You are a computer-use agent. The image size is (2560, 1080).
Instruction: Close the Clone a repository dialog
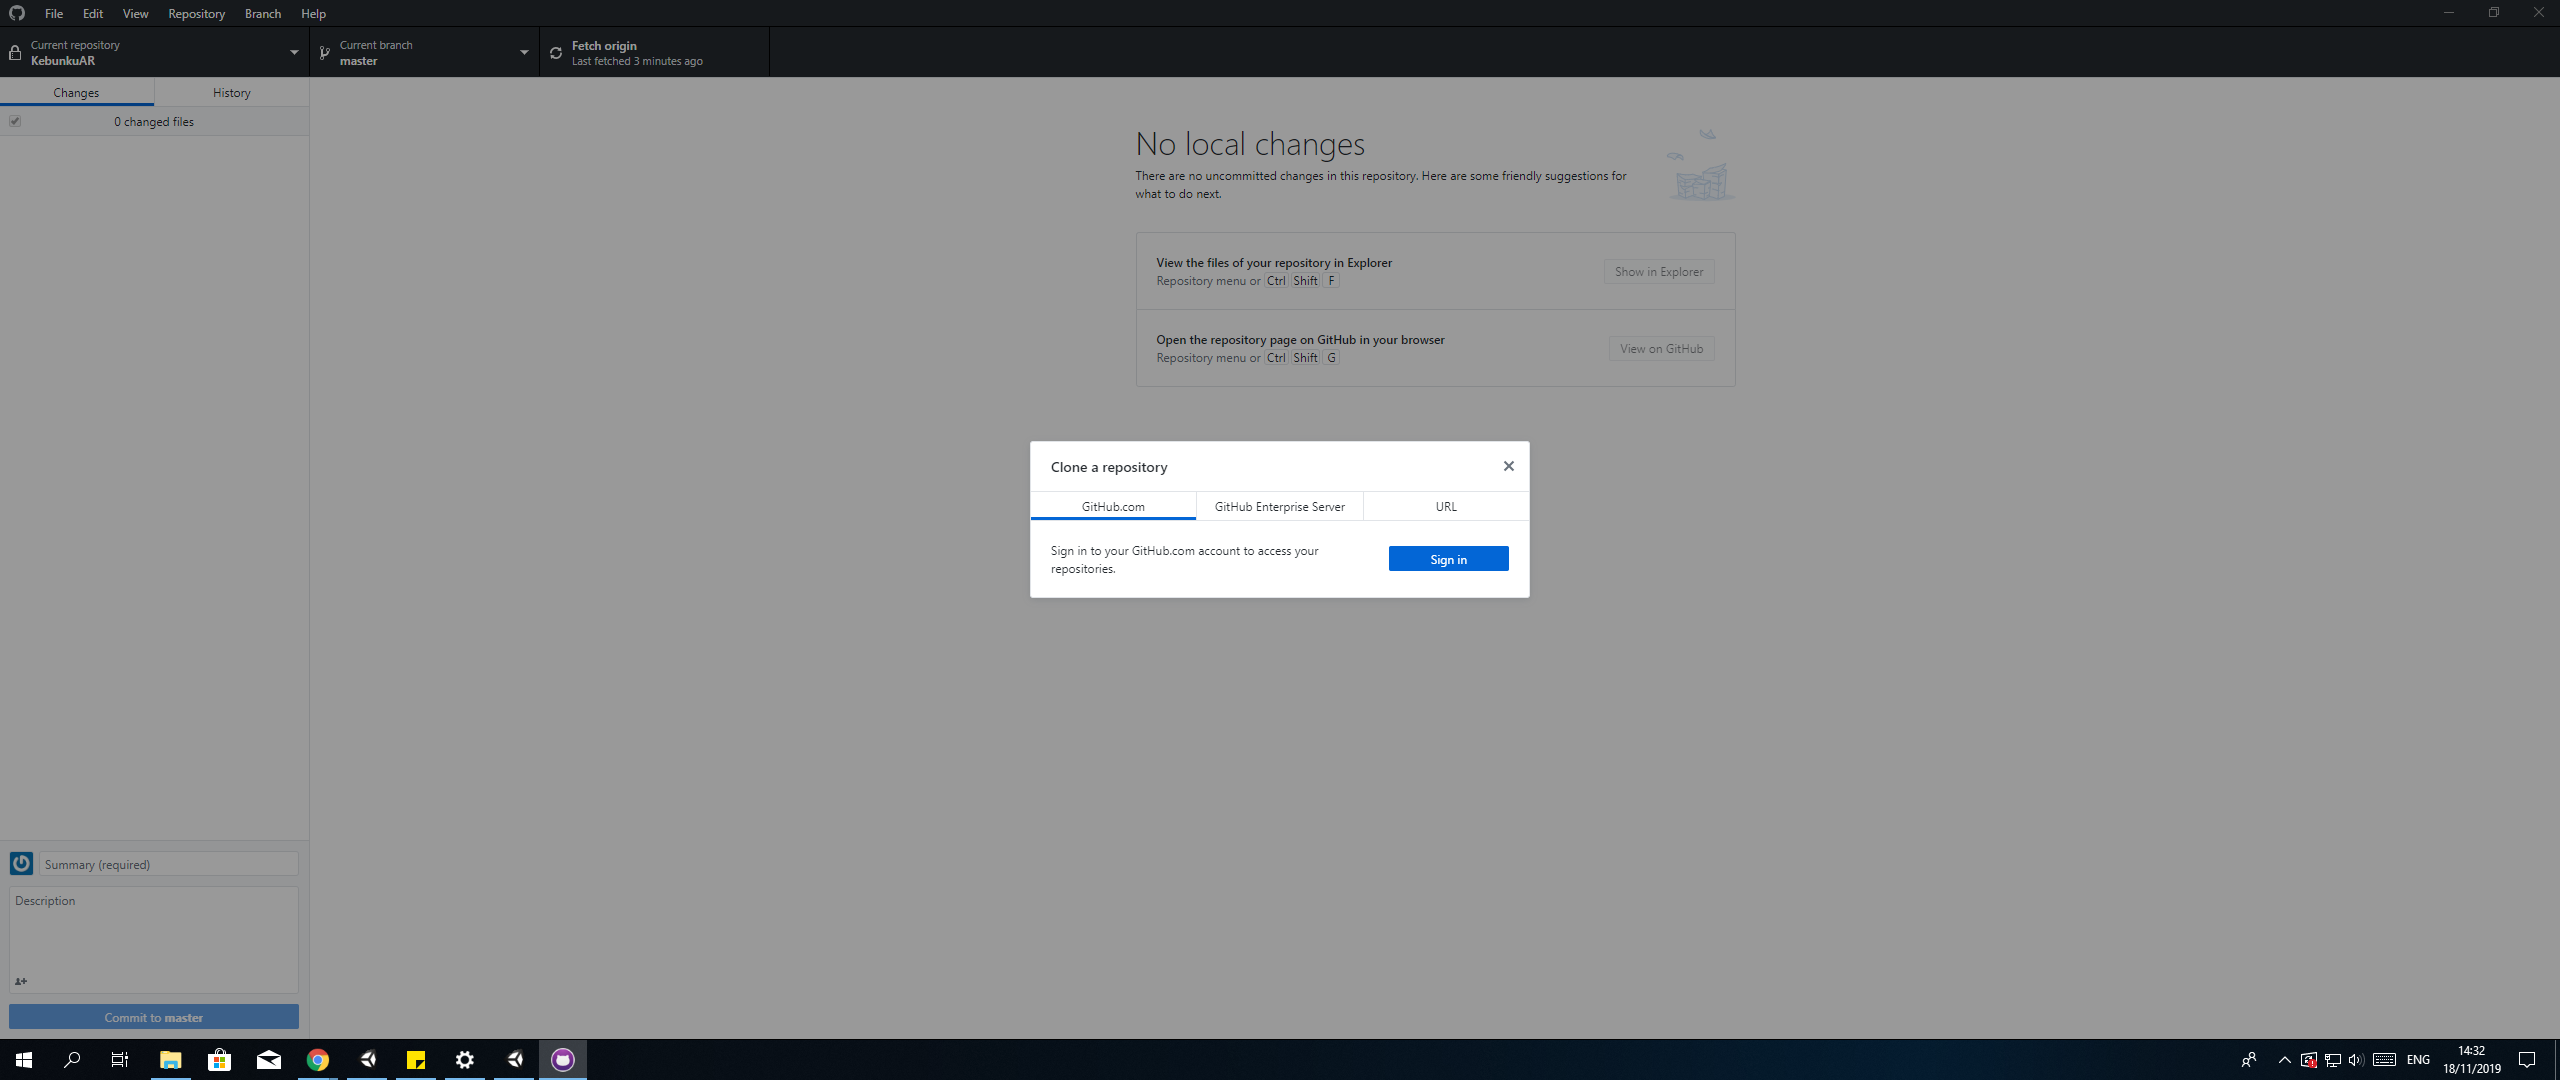tap(1509, 466)
